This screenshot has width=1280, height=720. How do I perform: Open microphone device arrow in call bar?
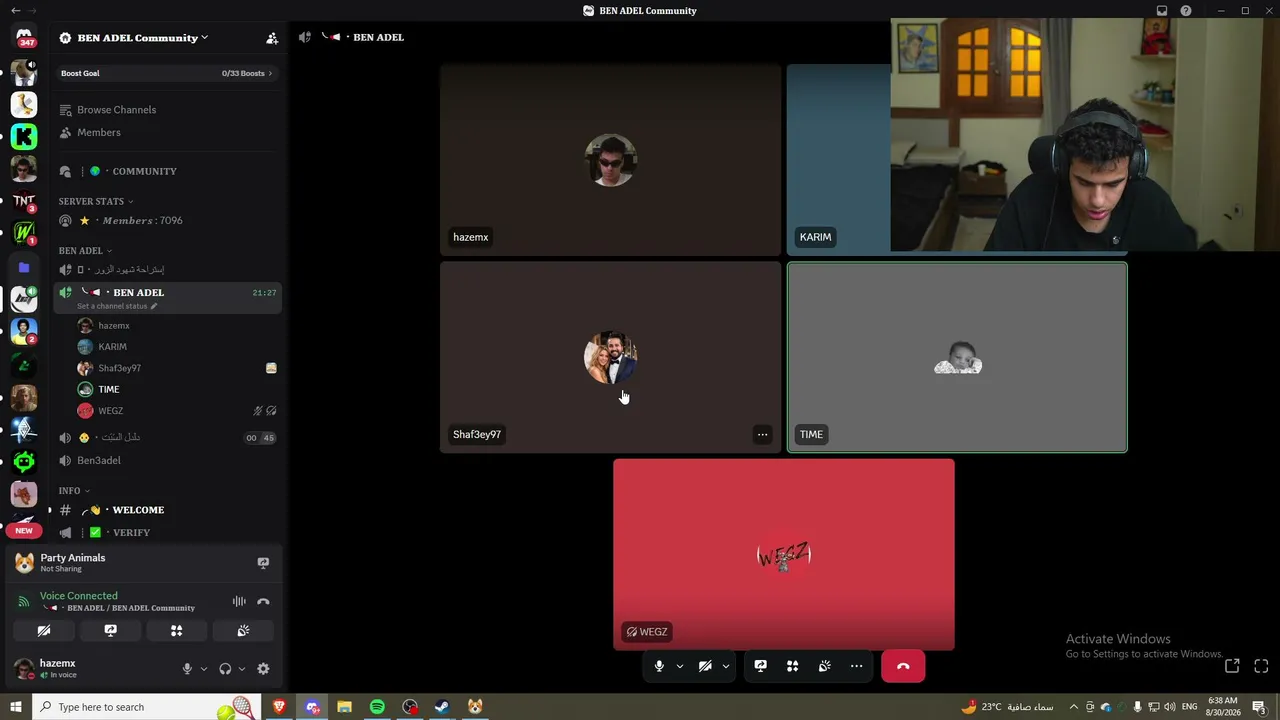(x=680, y=666)
